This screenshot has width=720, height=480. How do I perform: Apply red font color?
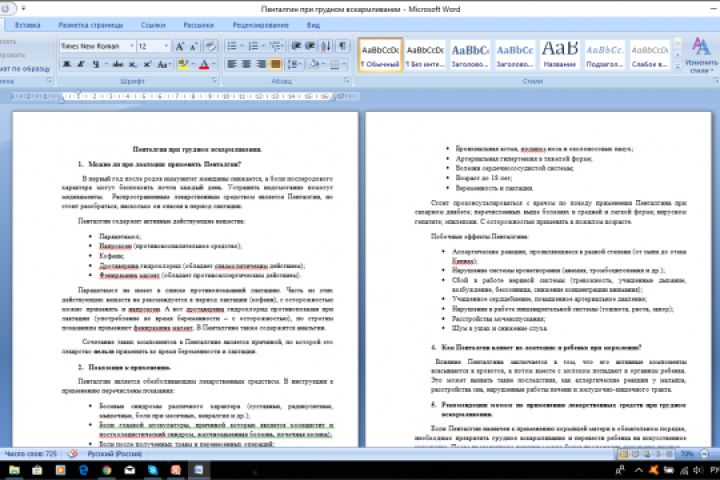click(x=204, y=64)
